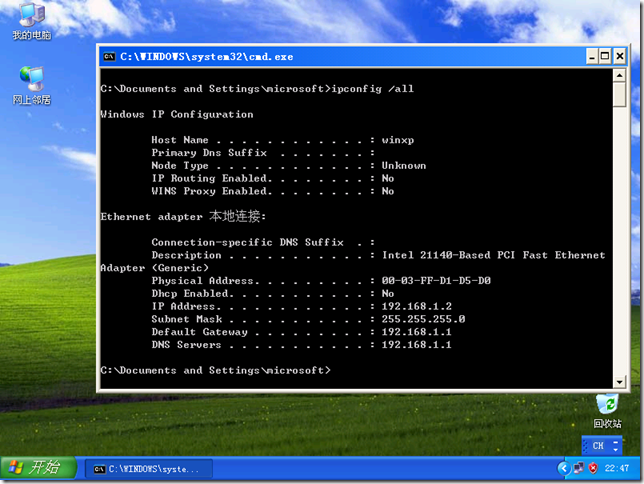Select the cmd.exe taskbar button
Viewport: 644px width, 484px height.
149,469
